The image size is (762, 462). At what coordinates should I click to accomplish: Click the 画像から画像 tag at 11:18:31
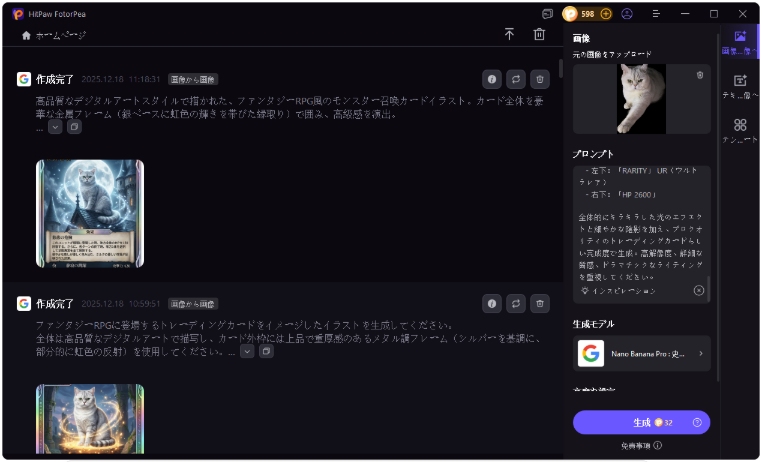pyautogui.click(x=193, y=79)
